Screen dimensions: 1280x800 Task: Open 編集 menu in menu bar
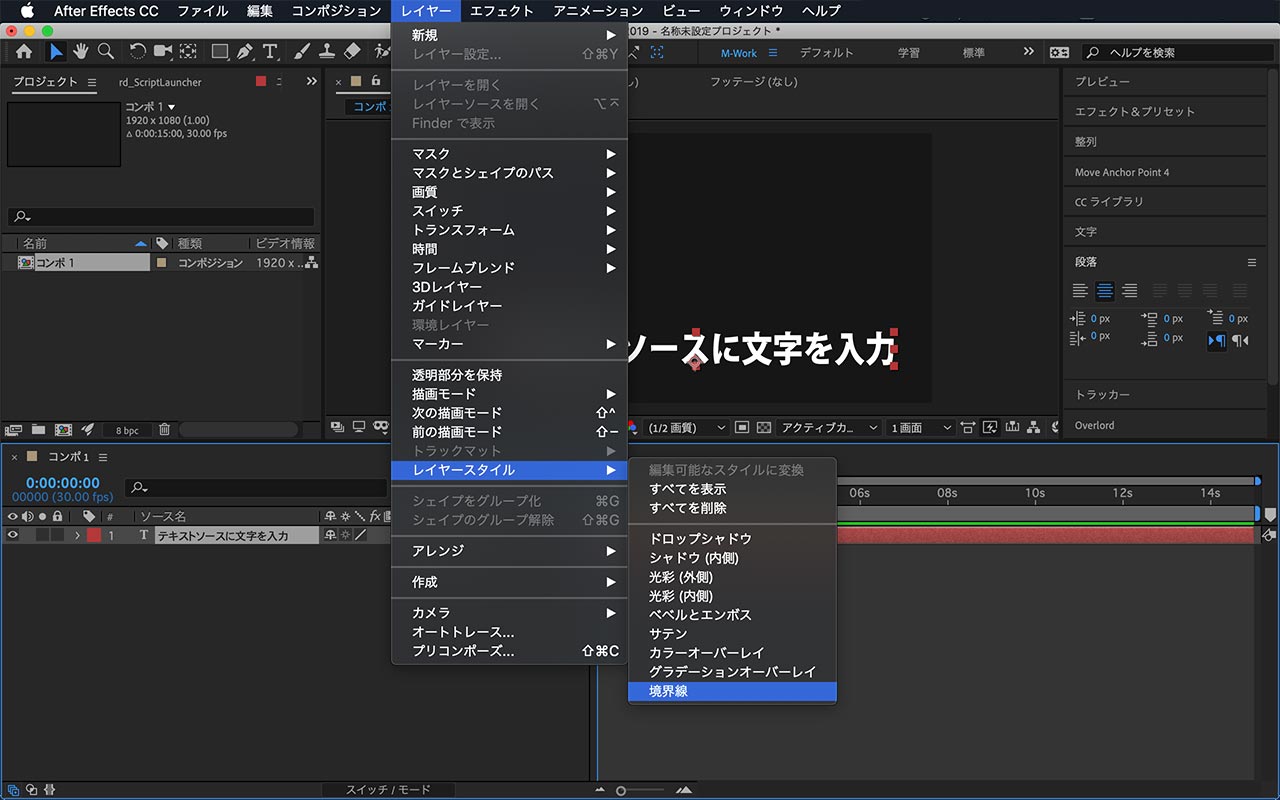[x=259, y=11]
